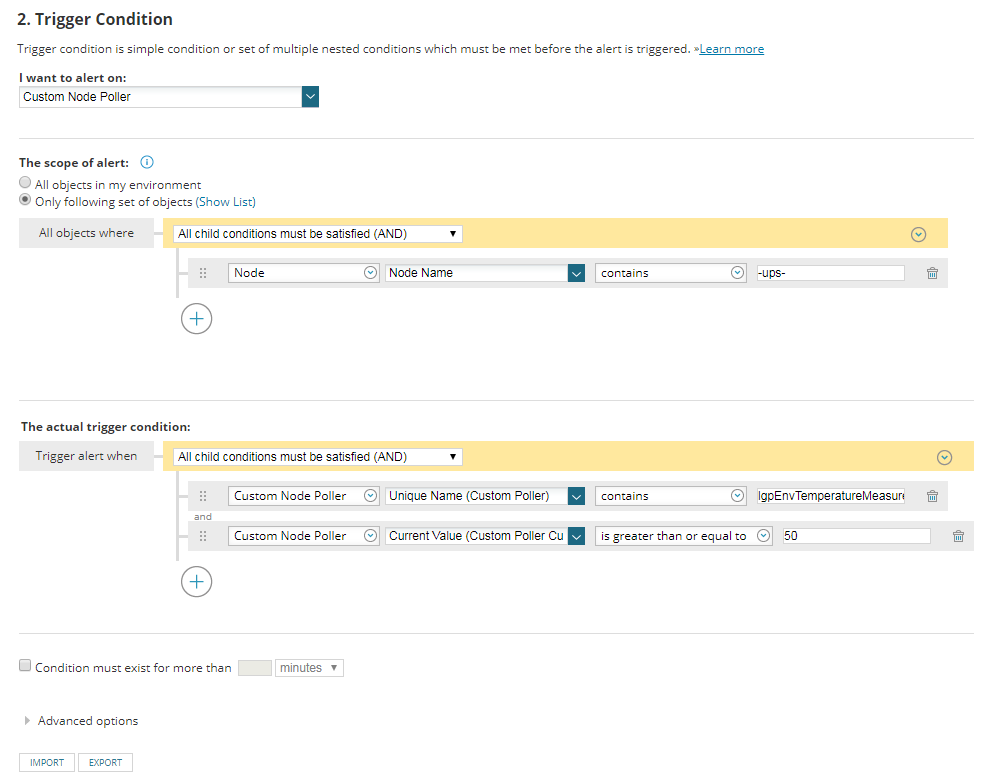Image resolution: width=989 pixels, height=782 pixels.
Task: Click info icon beside scope of alert
Action: click(146, 162)
